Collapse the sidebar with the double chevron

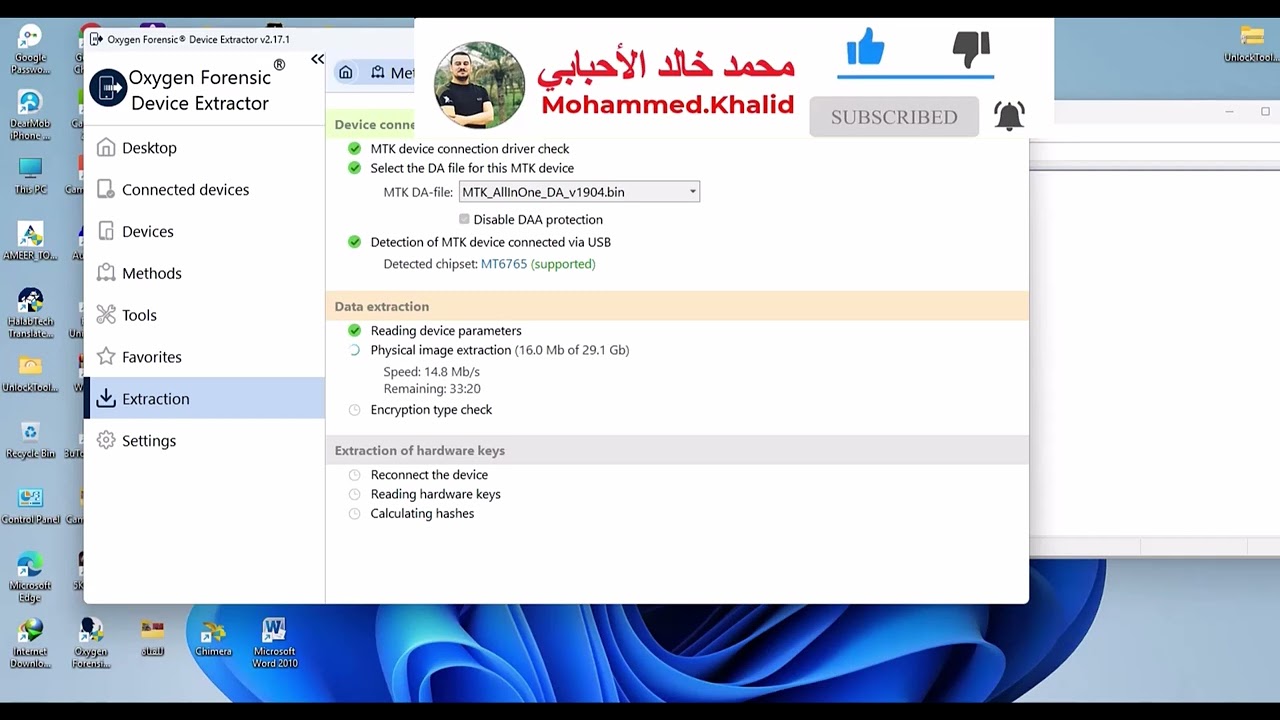317,60
